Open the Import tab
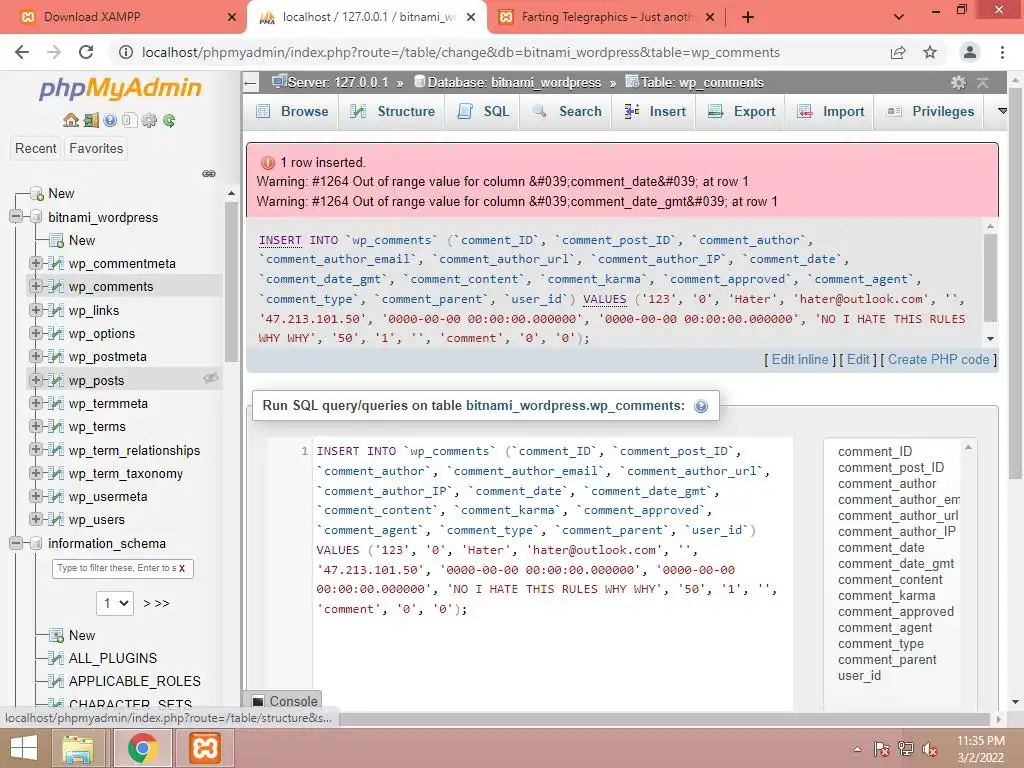The image size is (1024, 768). click(831, 112)
